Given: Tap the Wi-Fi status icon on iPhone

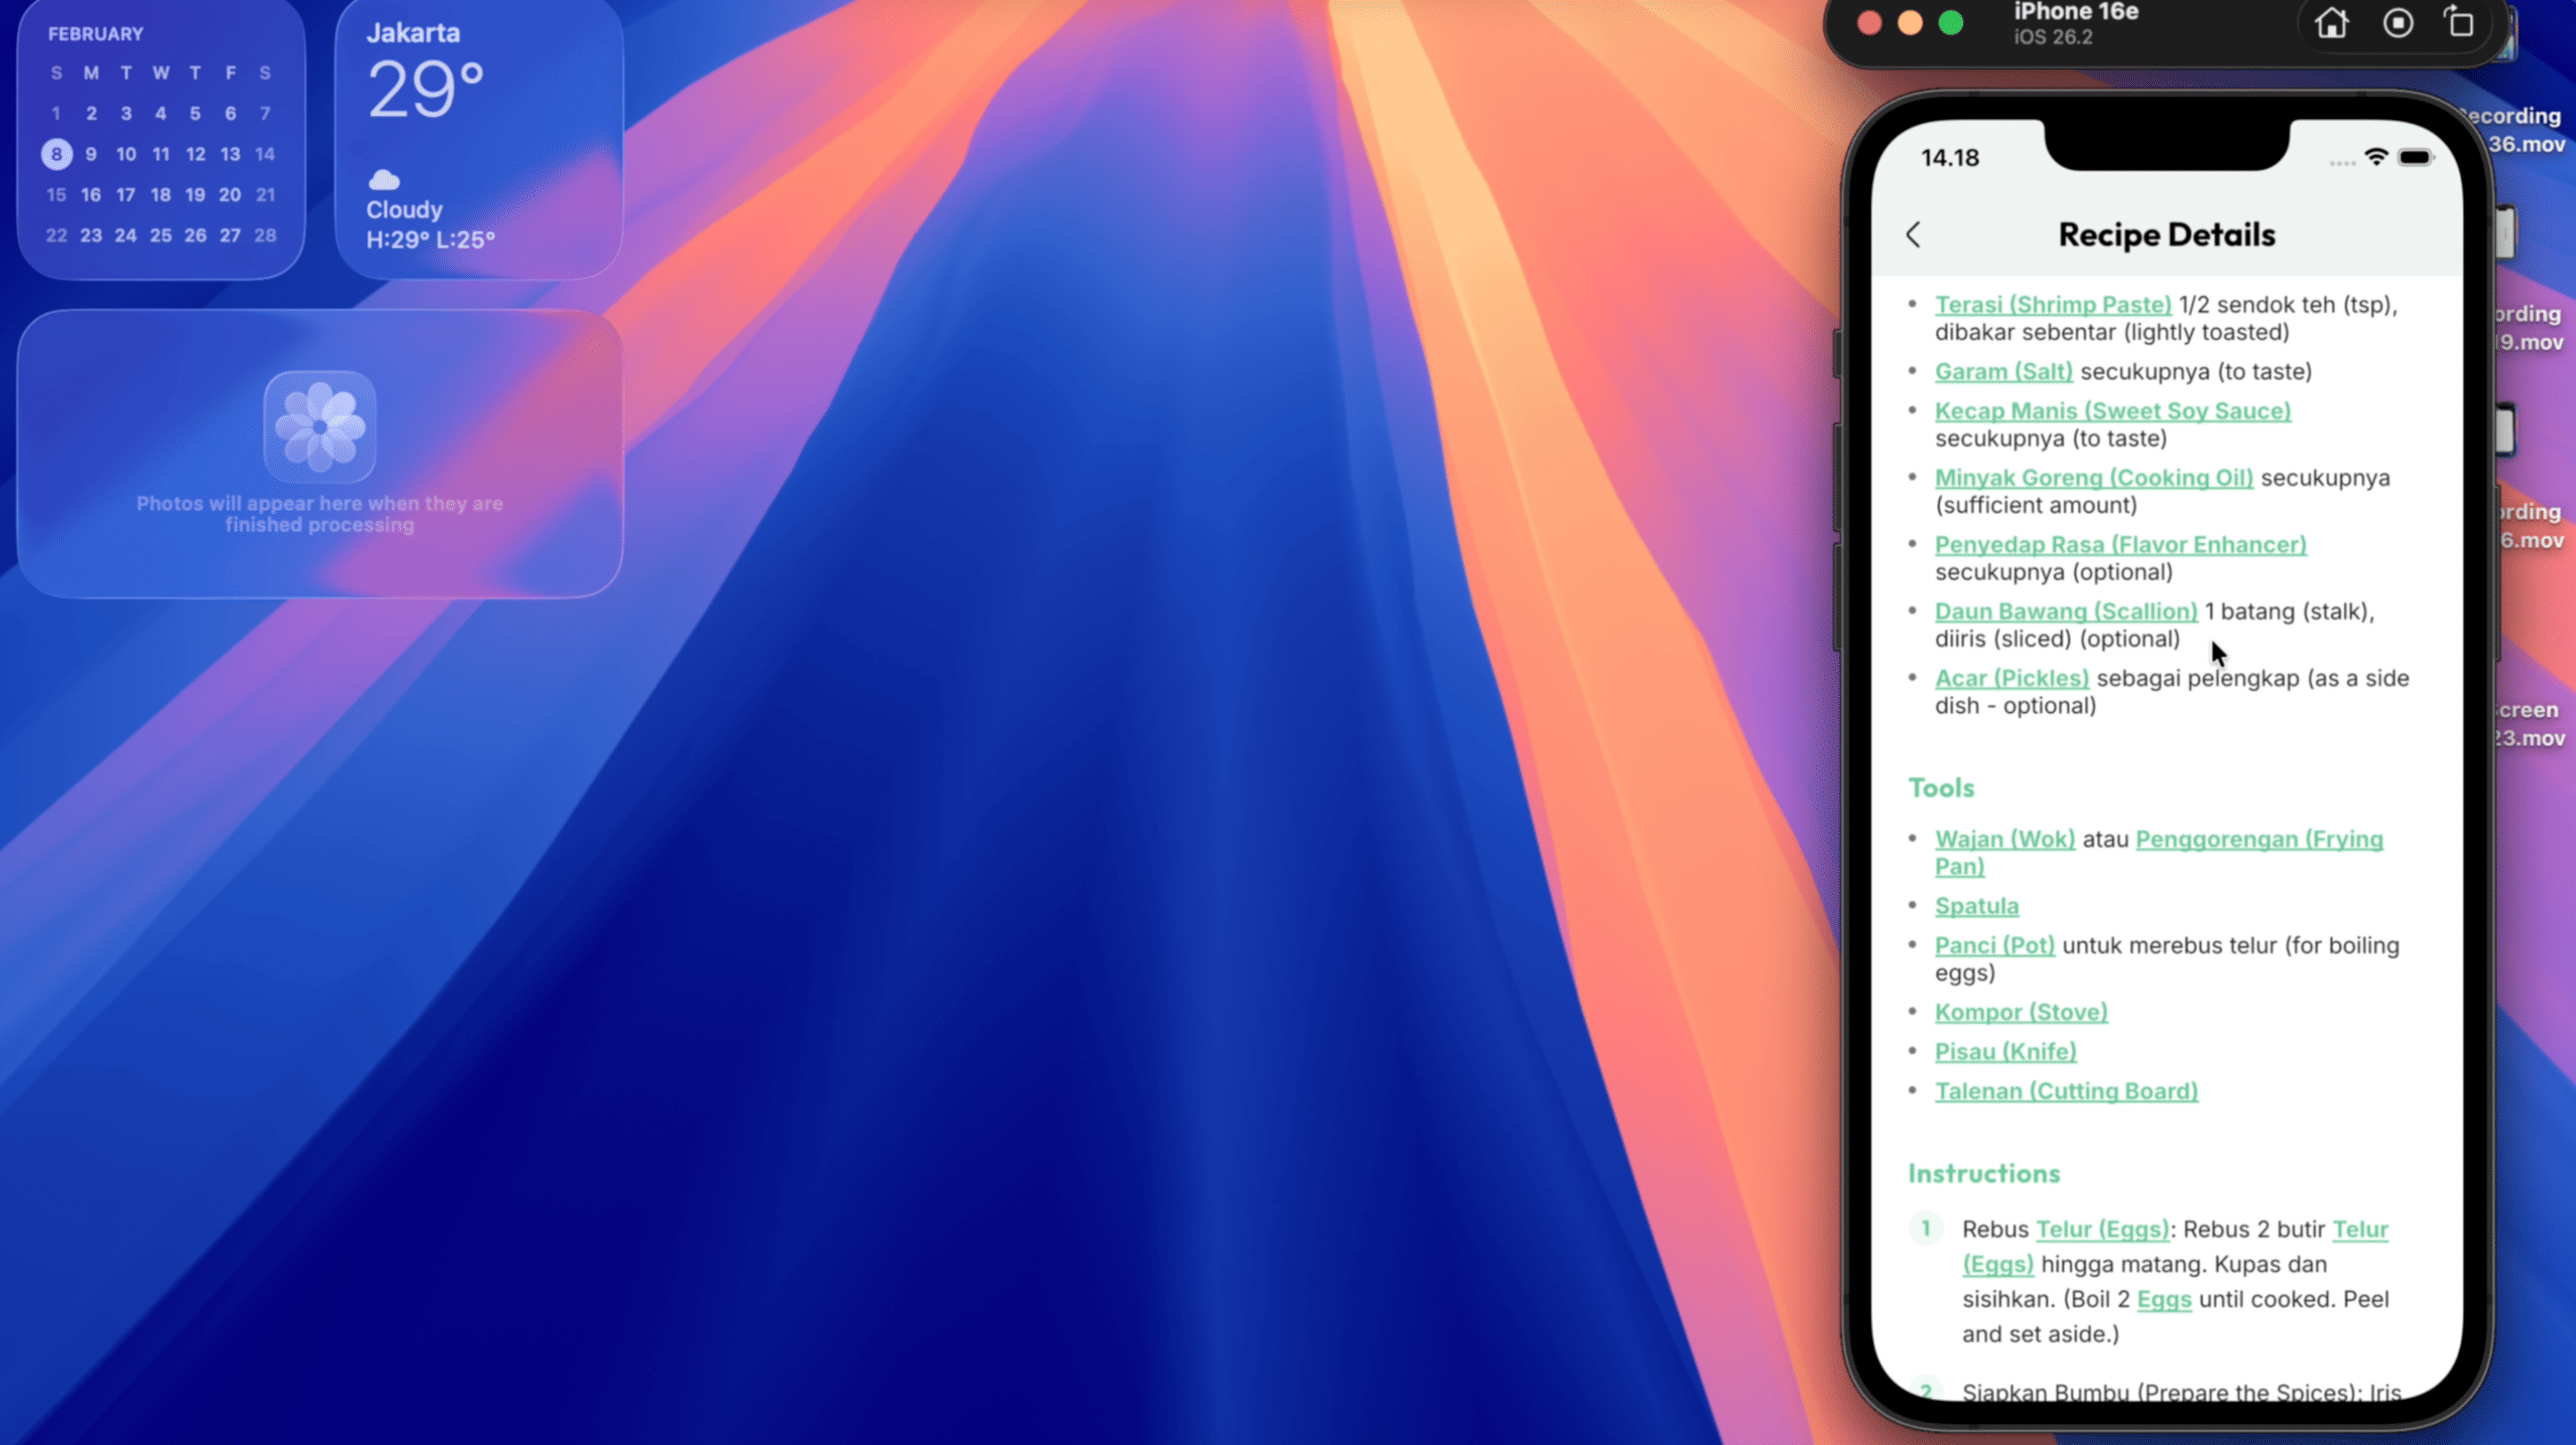Looking at the screenshot, I should (x=2376, y=157).
